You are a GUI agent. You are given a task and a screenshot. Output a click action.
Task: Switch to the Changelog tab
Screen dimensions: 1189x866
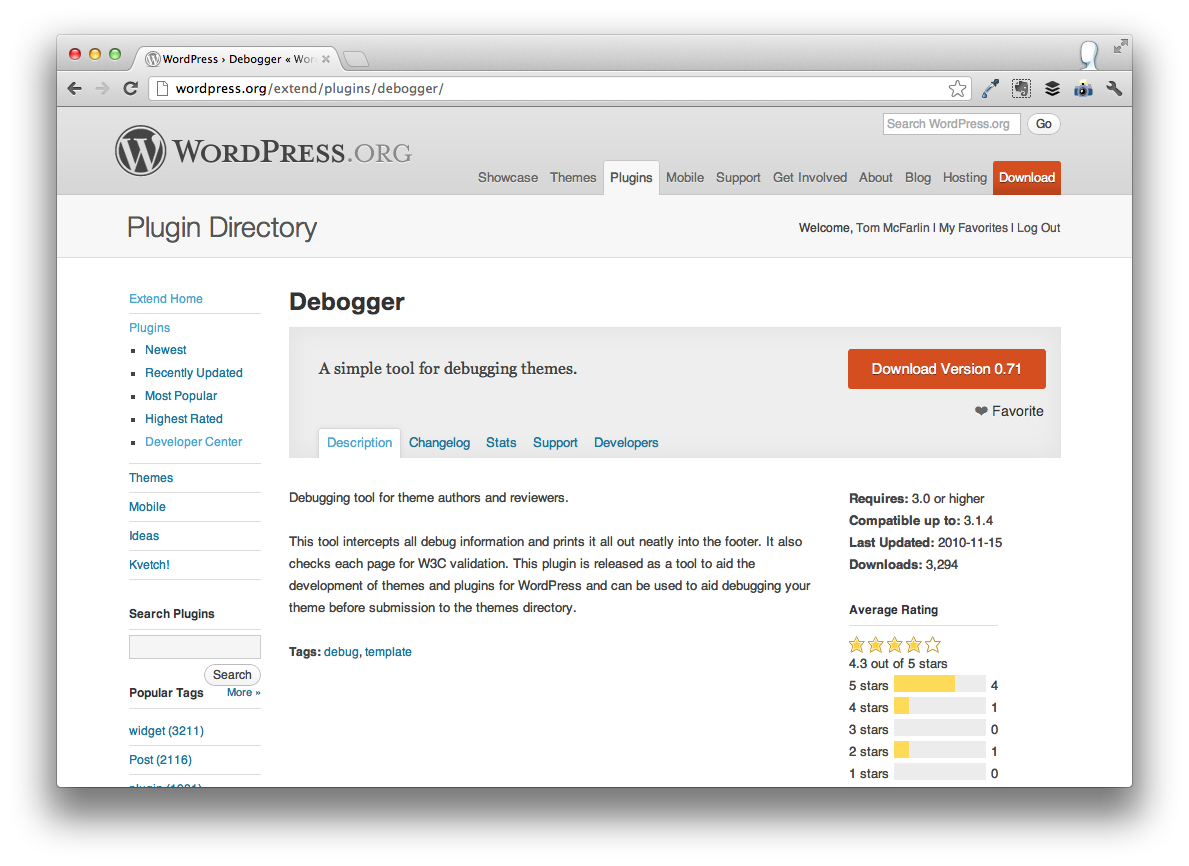[x=439, y=443]
